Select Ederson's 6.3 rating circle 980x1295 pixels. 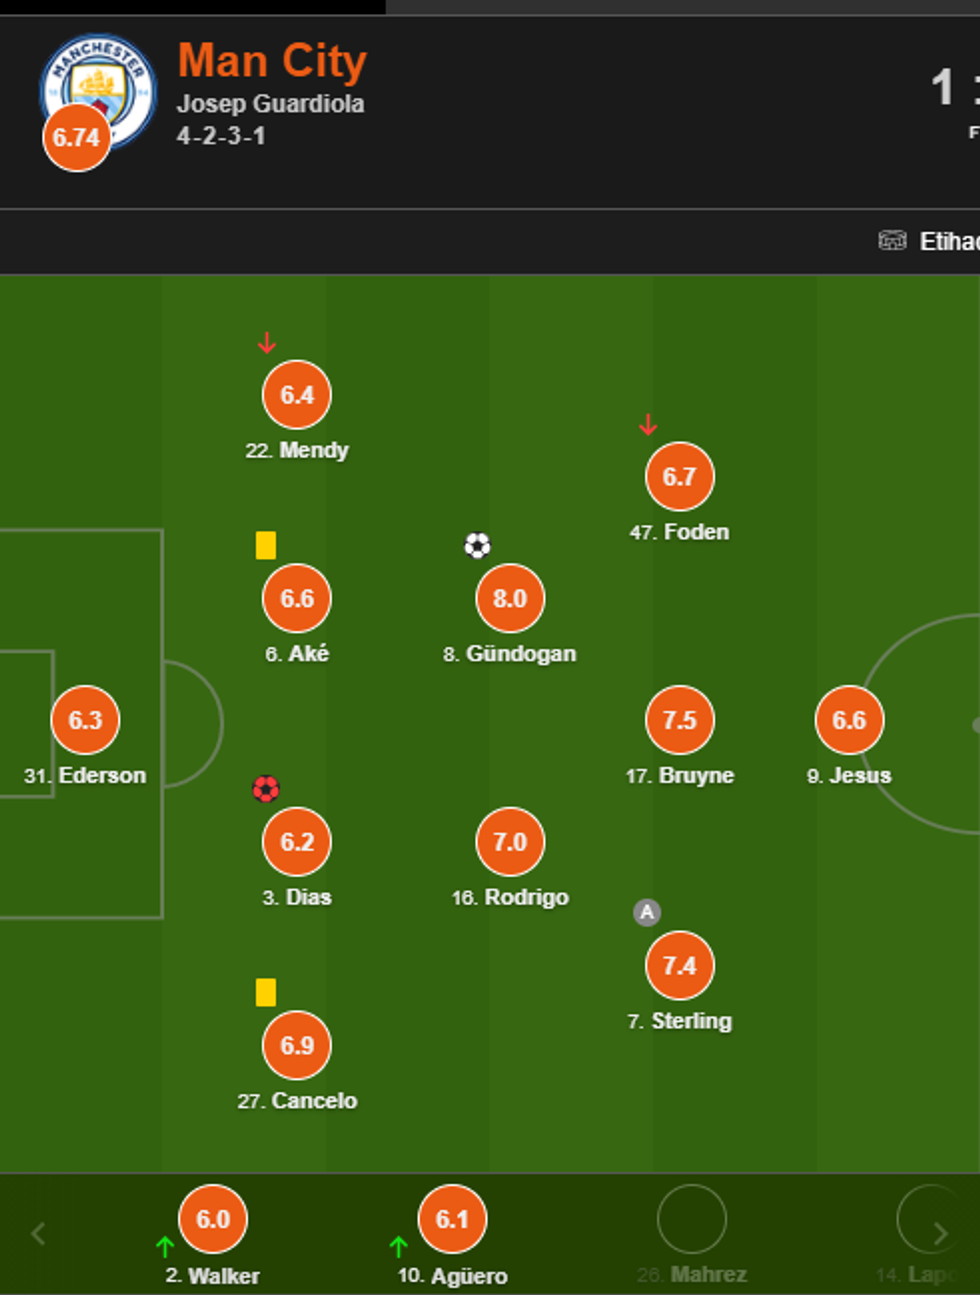[85, 720]
